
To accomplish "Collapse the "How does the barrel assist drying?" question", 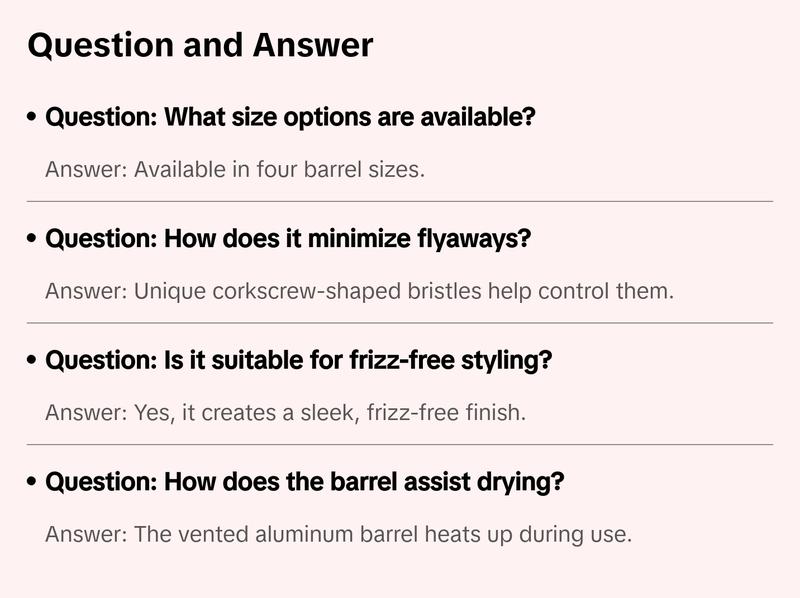I will 305,483.
